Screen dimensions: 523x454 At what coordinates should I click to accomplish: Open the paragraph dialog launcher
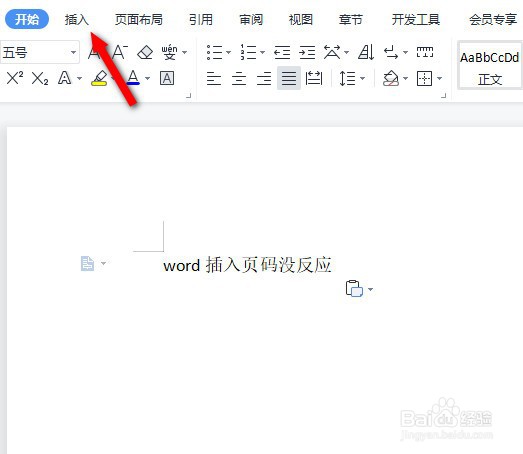point(444,95)
